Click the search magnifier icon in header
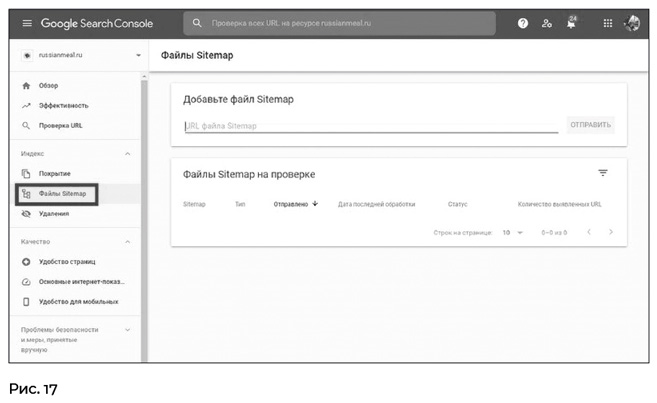This screenshot has width=657, height=403. [x=197, y=23]
